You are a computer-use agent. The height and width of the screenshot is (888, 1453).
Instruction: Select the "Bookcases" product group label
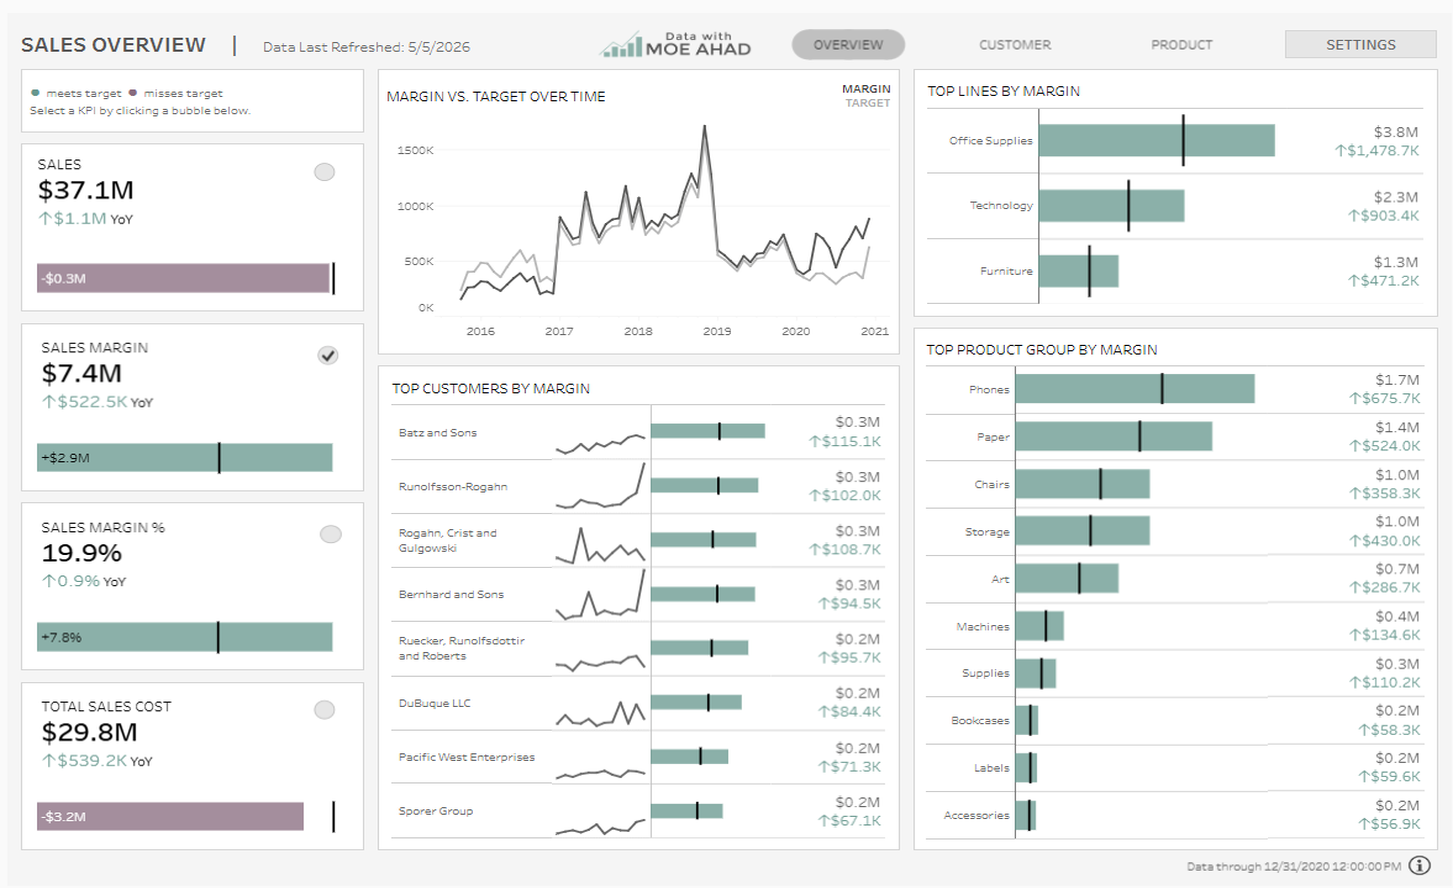tap(981, 721)
